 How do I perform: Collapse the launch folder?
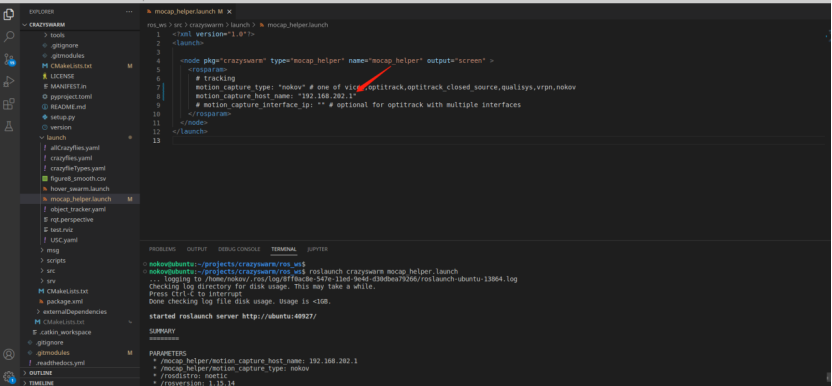click(53, 138)
